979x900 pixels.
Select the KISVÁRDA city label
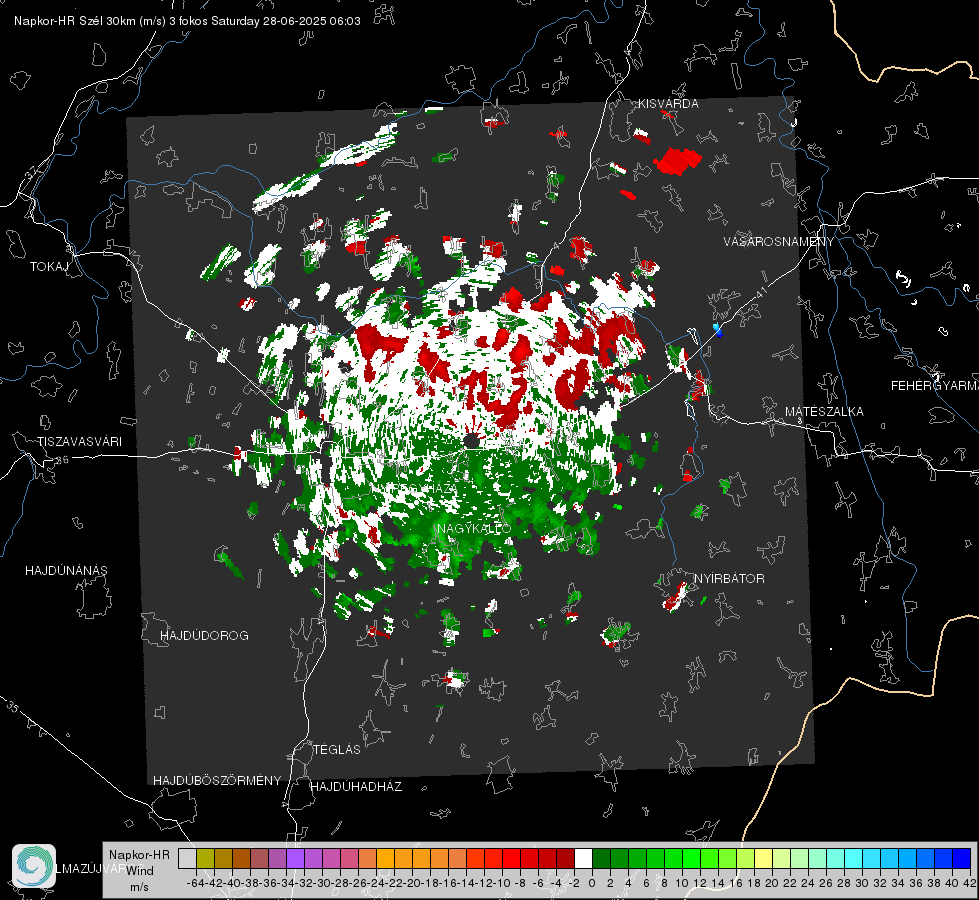[x=668, y=104]
